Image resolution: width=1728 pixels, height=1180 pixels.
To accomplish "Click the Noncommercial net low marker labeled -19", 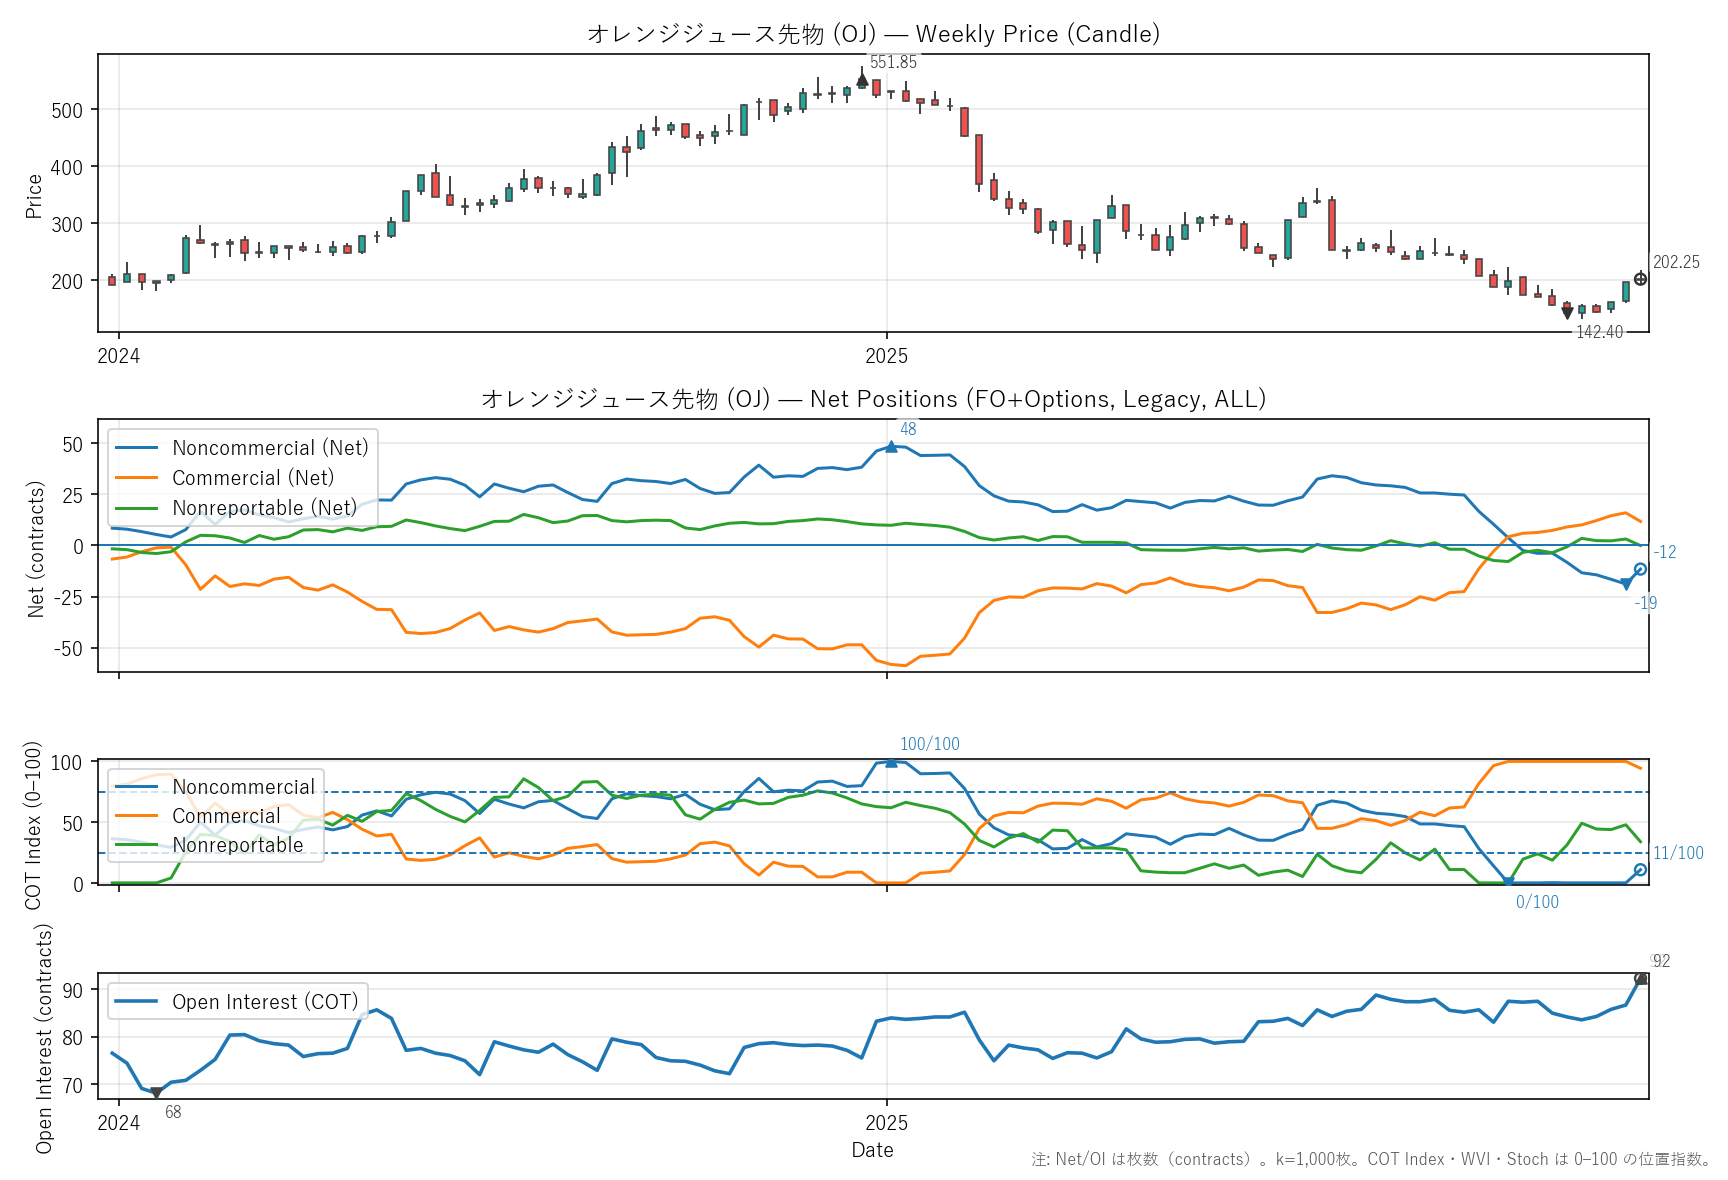I will 1626,584.
